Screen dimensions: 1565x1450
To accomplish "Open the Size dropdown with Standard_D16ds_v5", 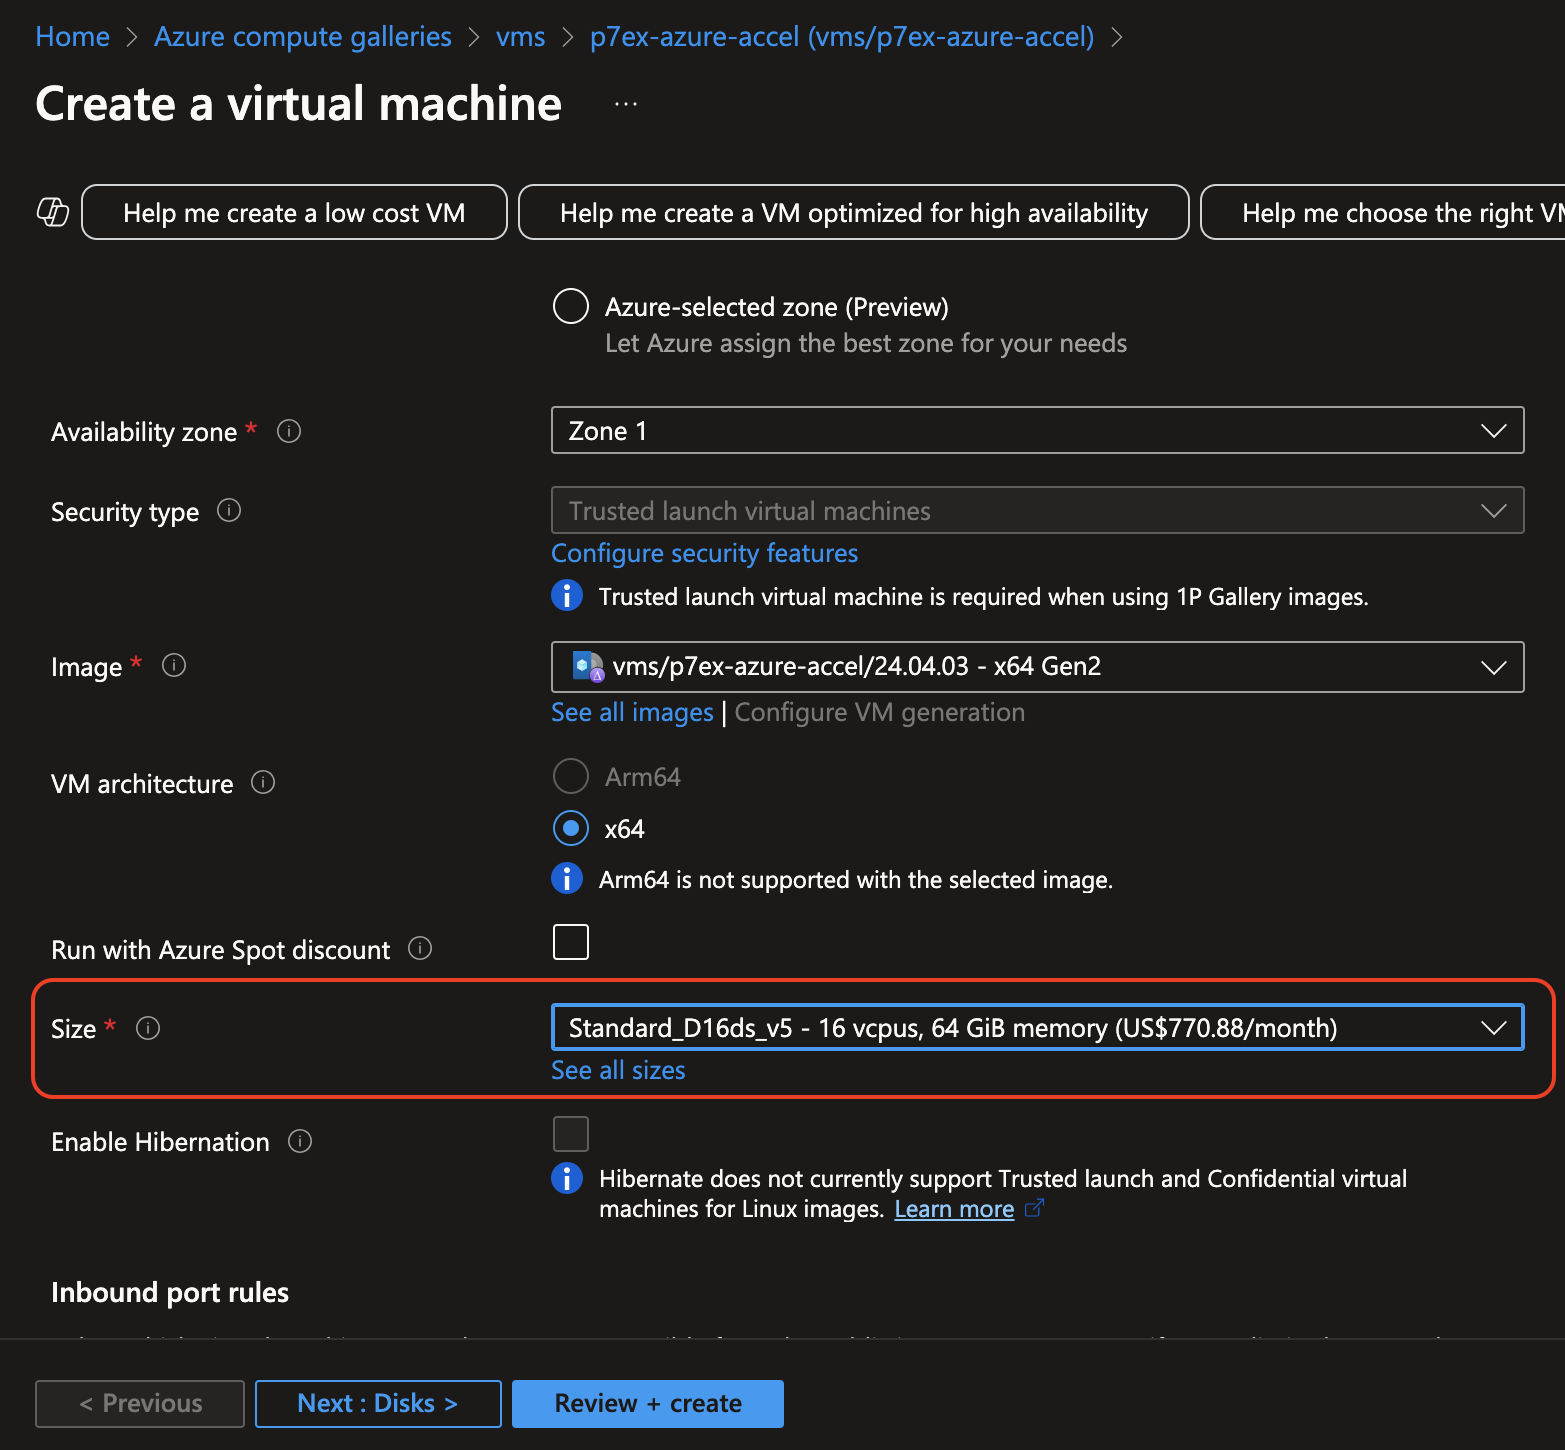I will click(1037, 1028).
